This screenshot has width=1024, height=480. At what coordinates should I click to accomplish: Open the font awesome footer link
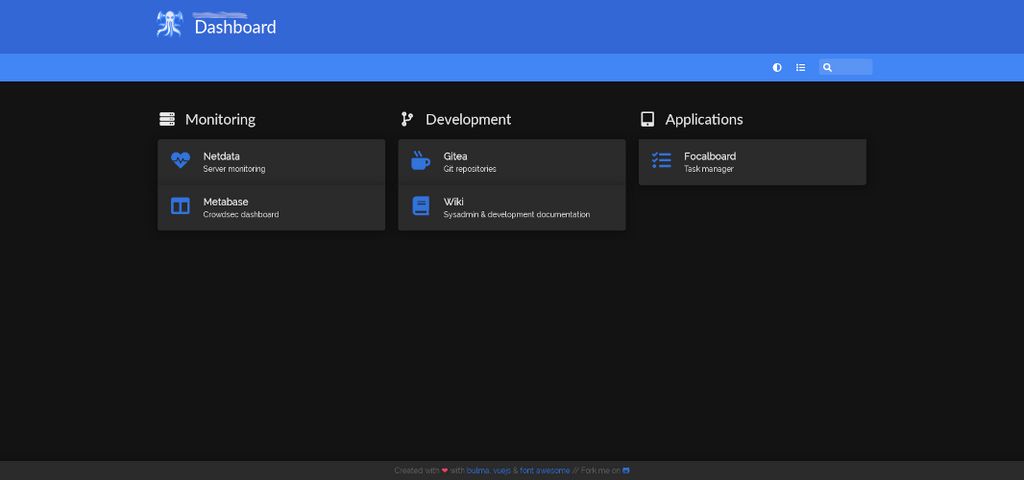545,470
